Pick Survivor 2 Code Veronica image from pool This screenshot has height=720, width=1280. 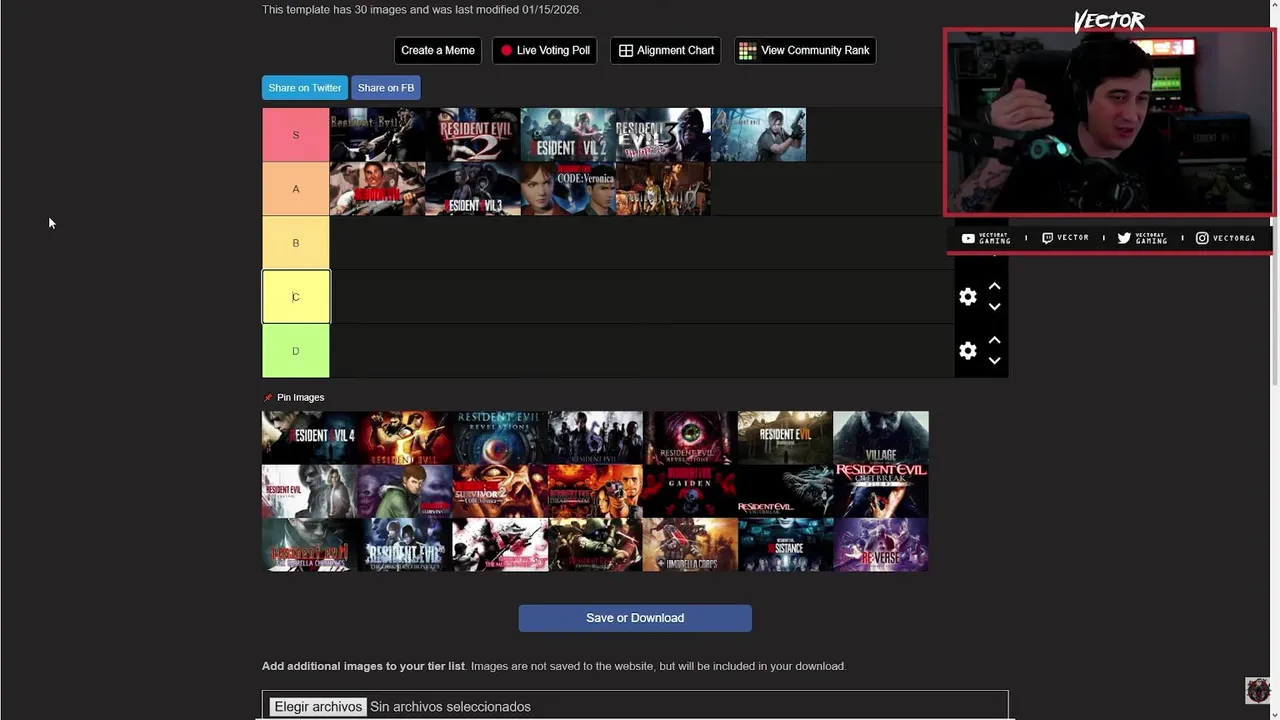[x=500, y=491]
